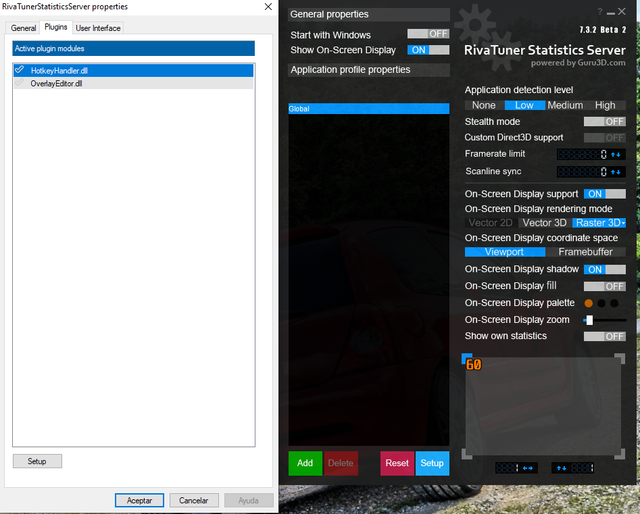
Task: Set application detection level to High
Action: (x=605, y=105)
